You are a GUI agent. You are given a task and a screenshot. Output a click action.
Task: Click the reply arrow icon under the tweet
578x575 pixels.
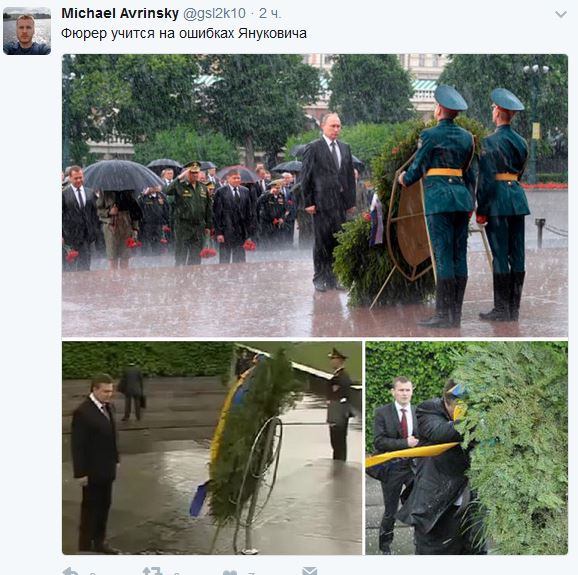coord(71,571)
